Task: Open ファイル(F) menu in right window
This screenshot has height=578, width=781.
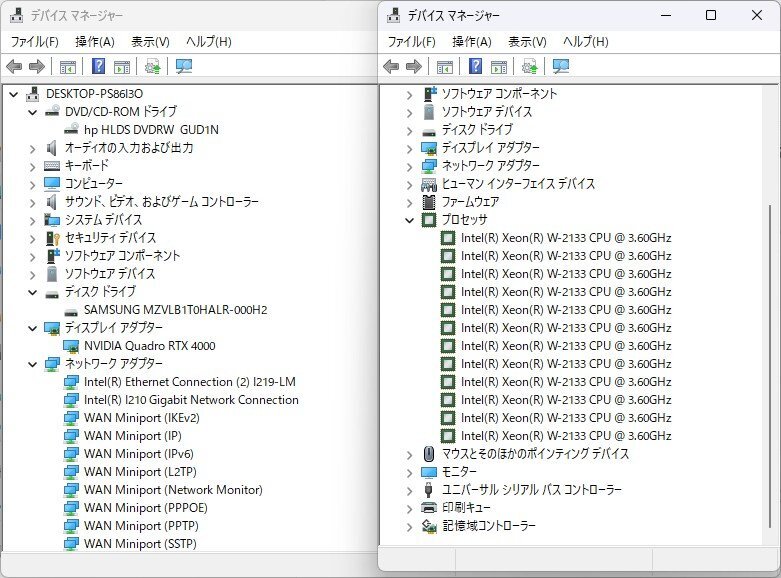Action: pyautogui.click(x=411, y=42)
